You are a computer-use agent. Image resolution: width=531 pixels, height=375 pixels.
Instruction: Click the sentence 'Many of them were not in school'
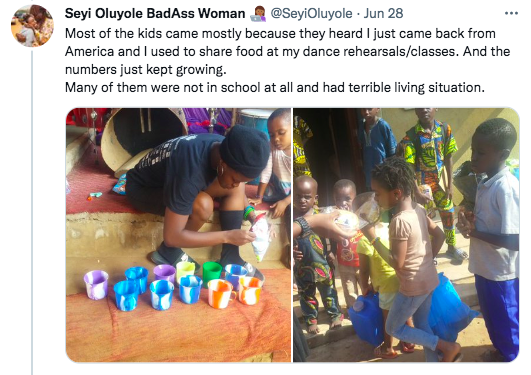[x=275, y=87]
